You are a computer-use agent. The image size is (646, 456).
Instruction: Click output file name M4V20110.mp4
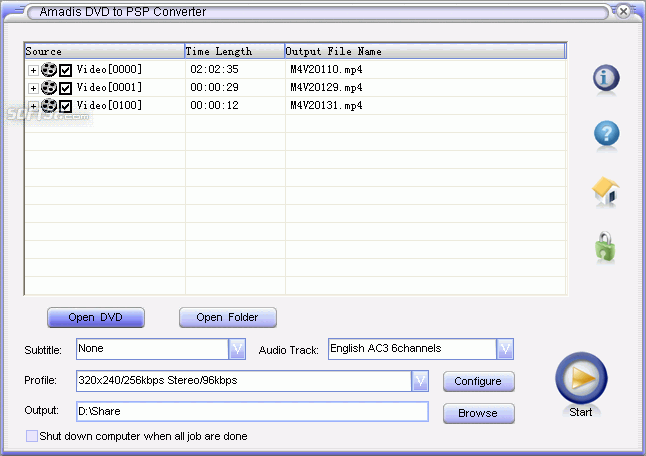tap(326, 69)
